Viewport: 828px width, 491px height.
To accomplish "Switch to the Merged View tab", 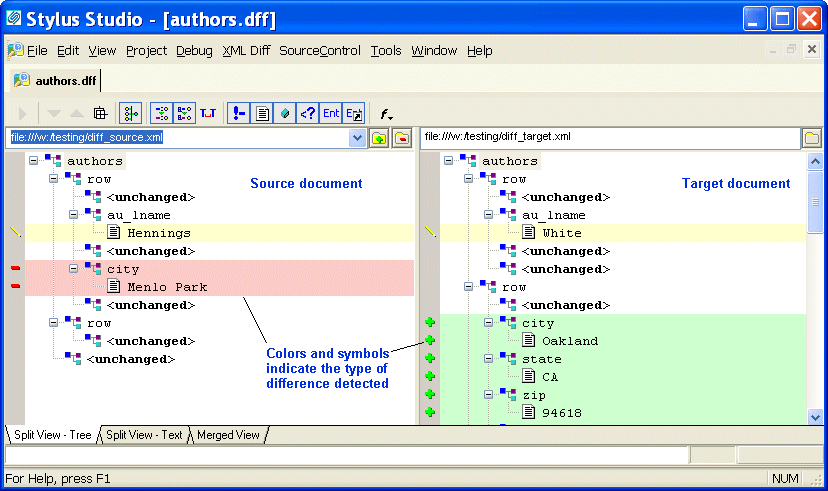I will (x=228, y=435).
